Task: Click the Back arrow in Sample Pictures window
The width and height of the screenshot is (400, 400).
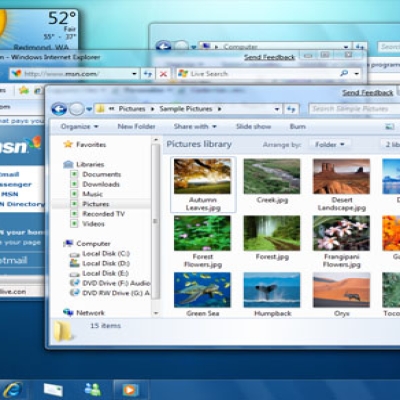Action: [59, 109]
